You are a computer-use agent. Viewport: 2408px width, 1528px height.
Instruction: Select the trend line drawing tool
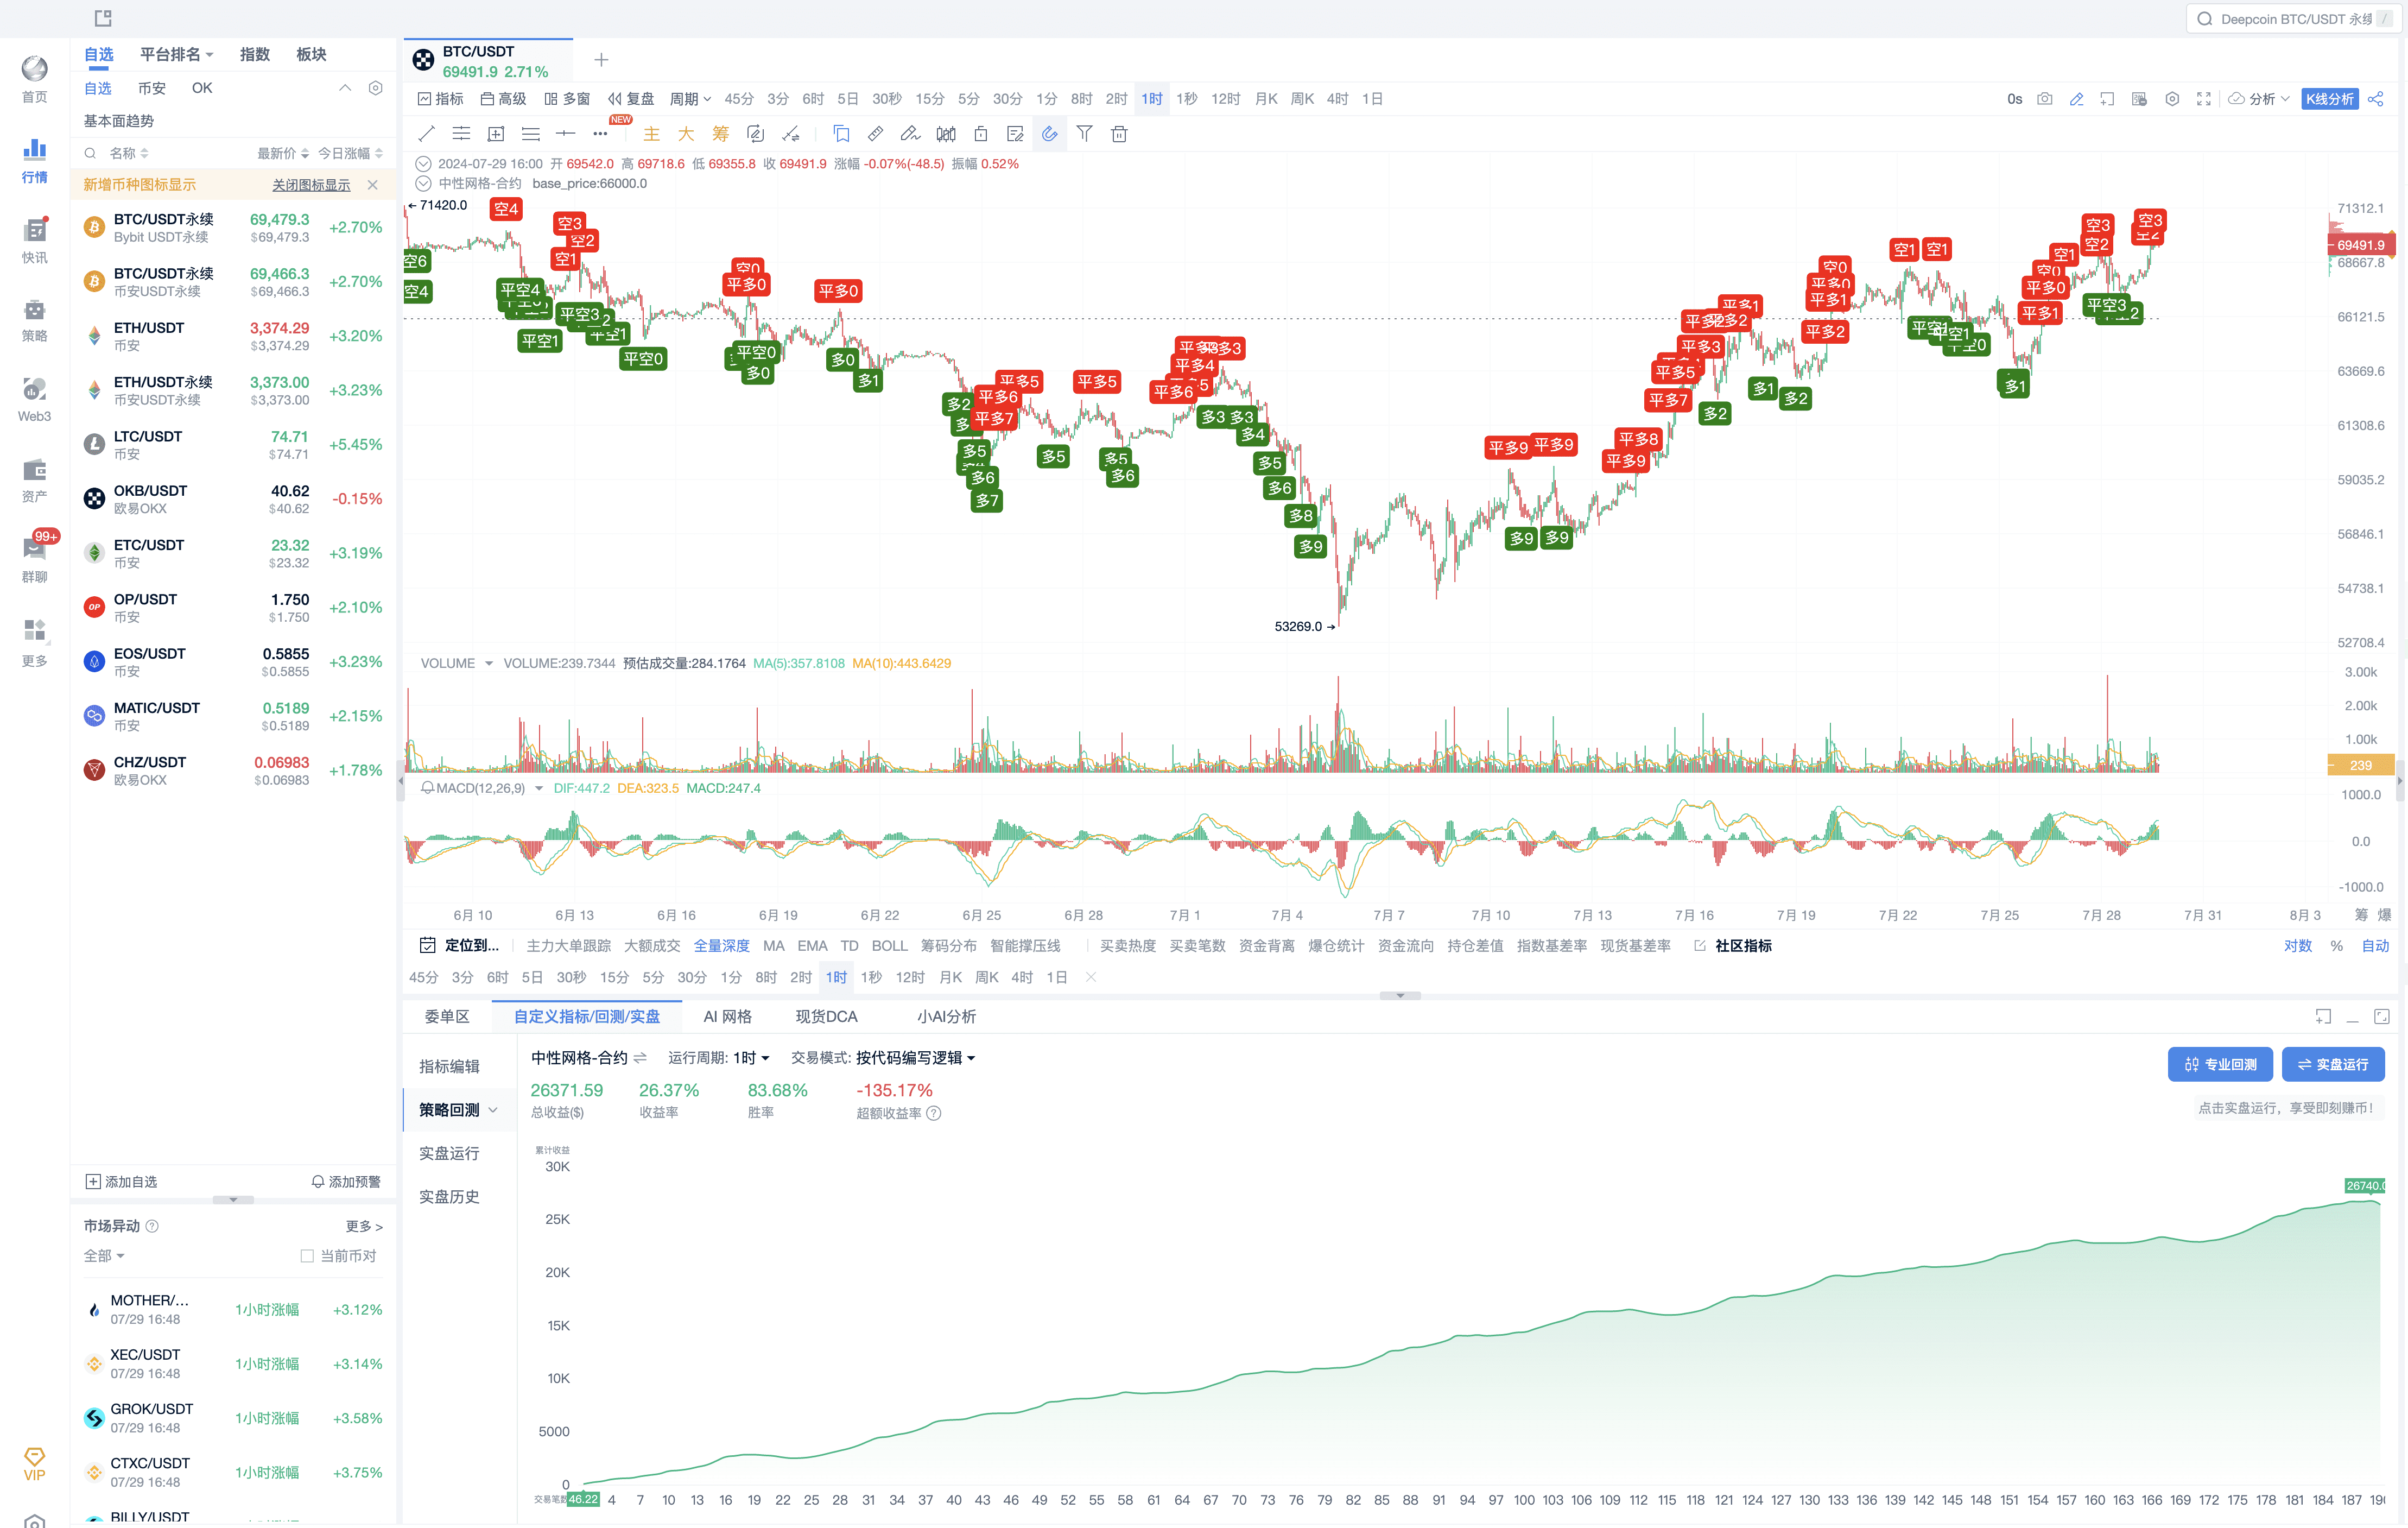point(426,134)
